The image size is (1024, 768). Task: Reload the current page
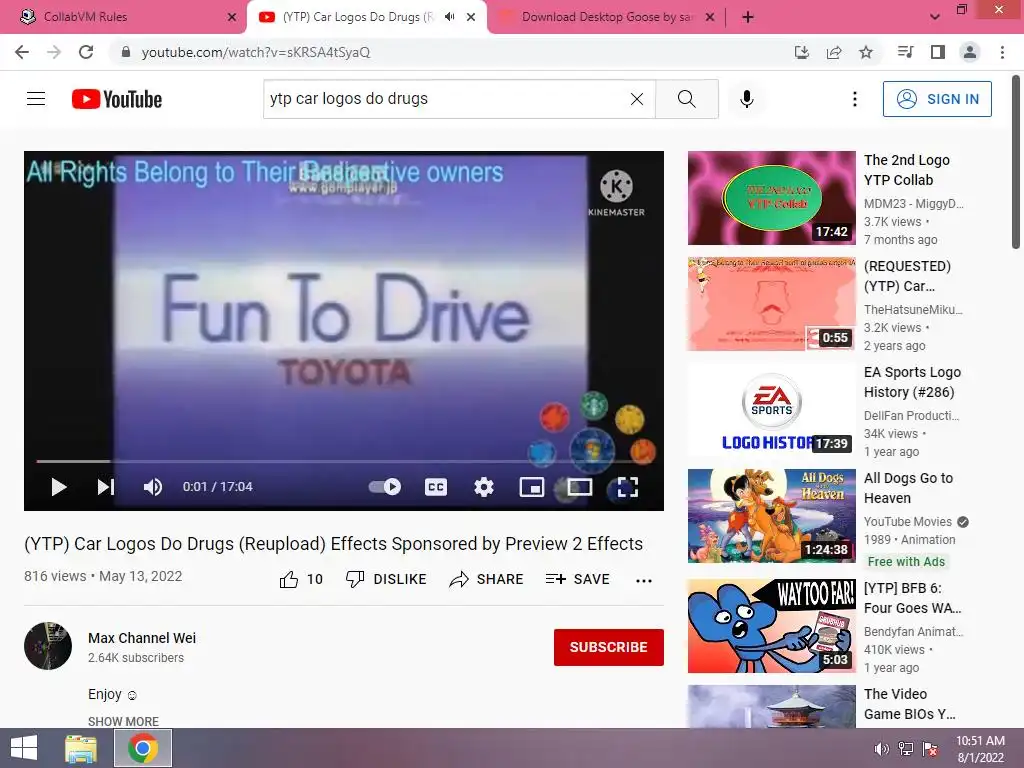pos(86,52)
